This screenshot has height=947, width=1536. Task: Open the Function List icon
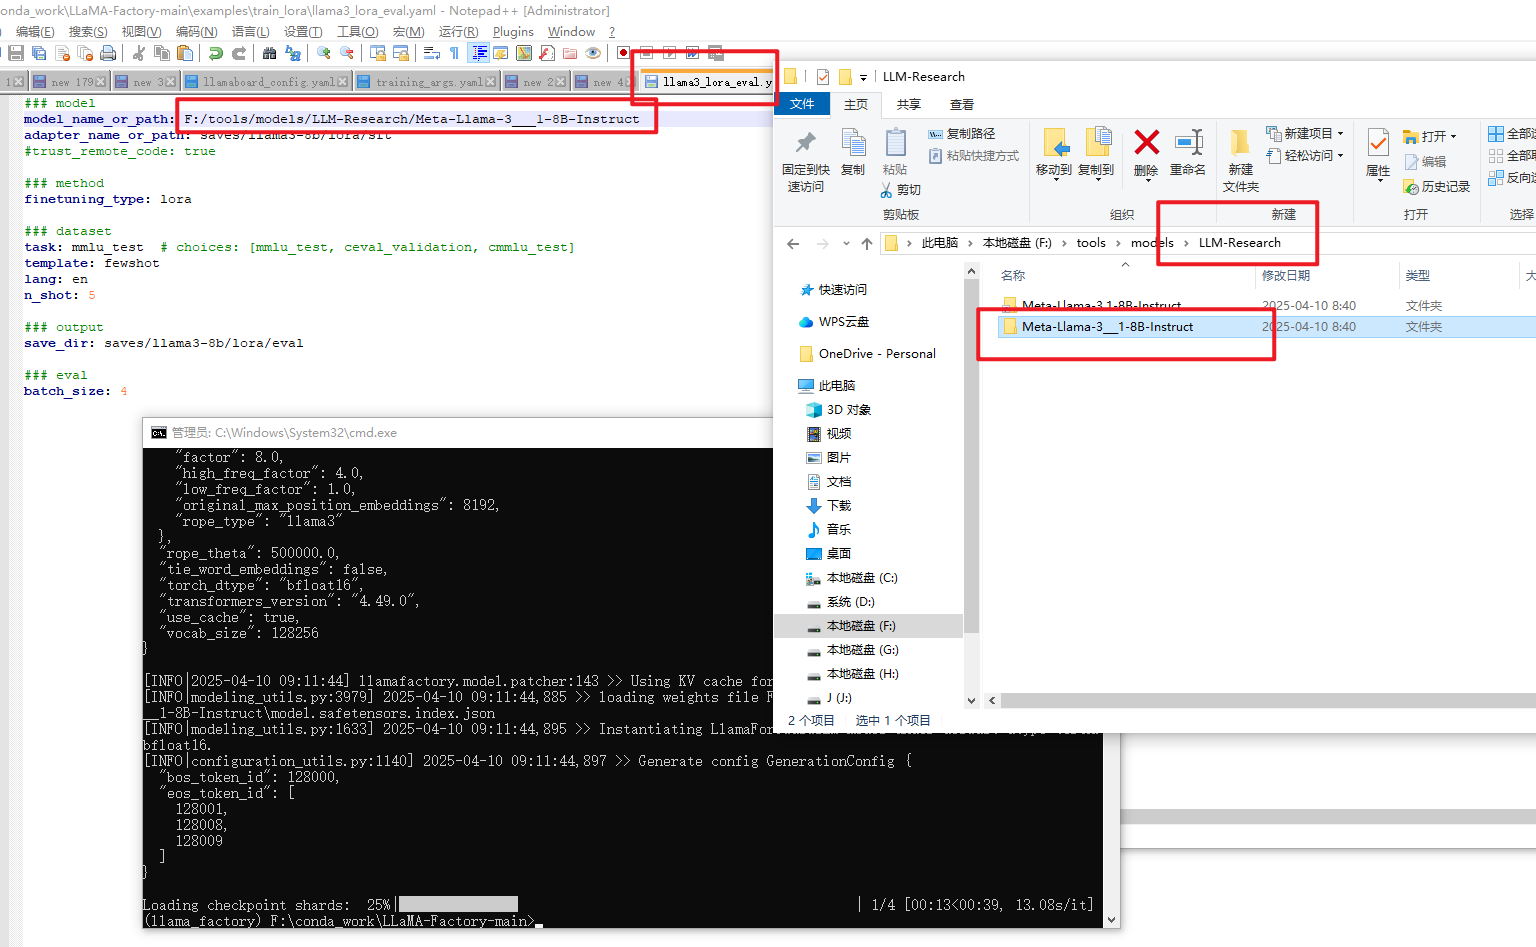click(x=547, y=53)
